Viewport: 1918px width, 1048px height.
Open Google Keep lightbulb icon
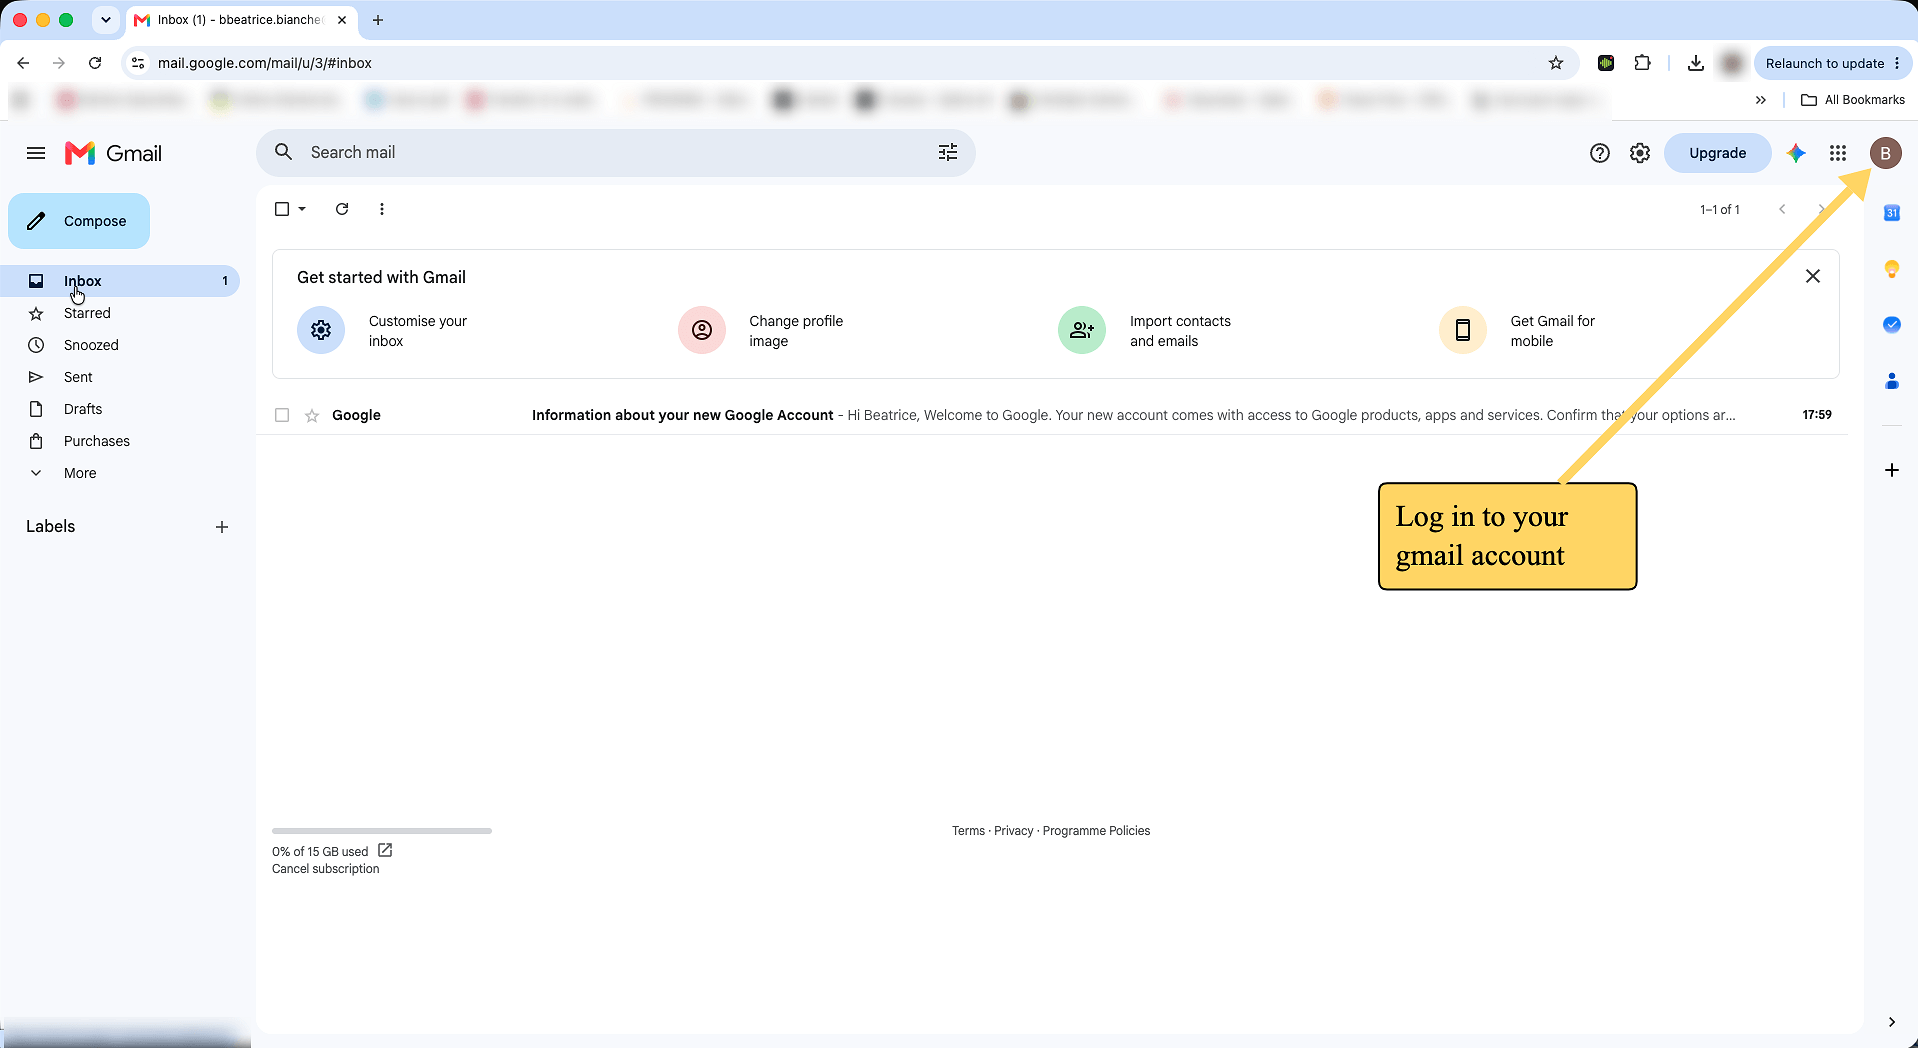pos(1892,269)
